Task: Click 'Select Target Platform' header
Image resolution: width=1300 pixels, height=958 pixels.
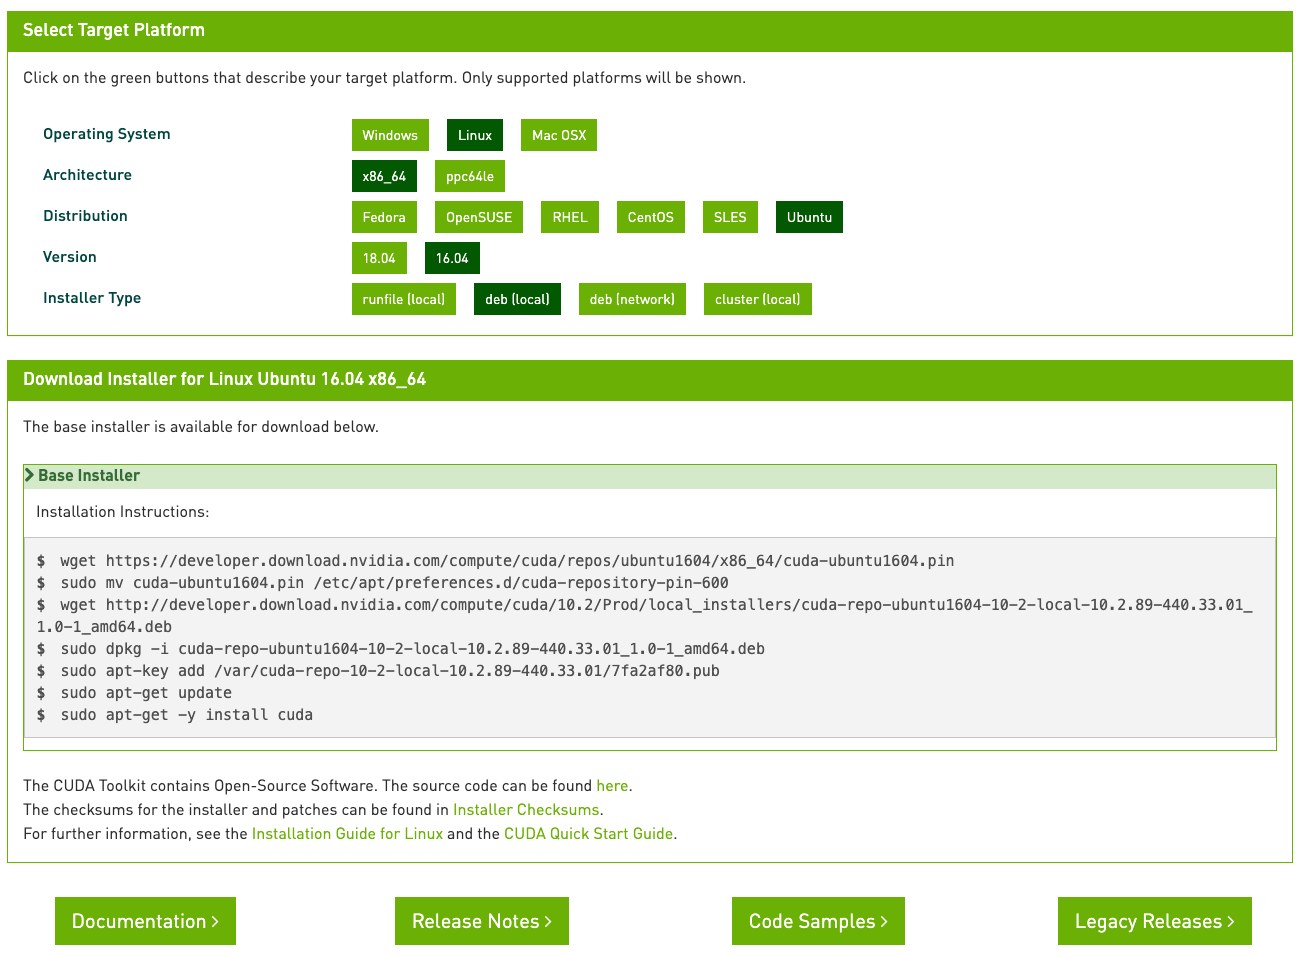Action: 114,30
